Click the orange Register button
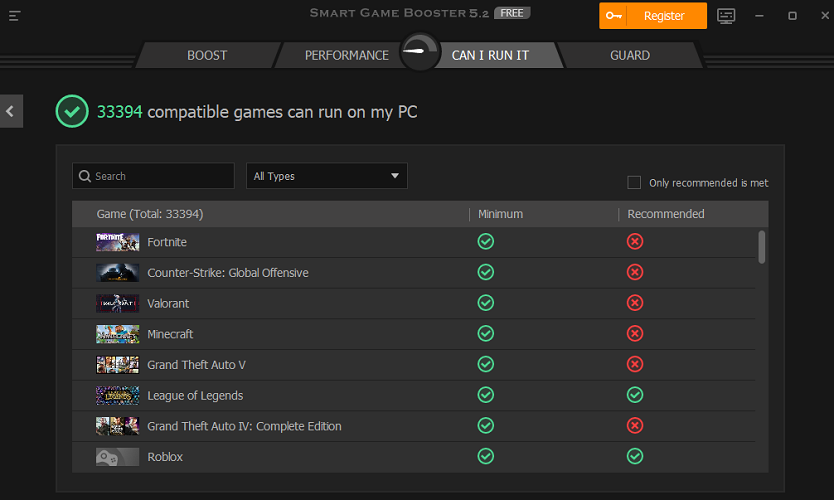The width and height of the screenshot is (834, 500). click(x=653, y=16)
